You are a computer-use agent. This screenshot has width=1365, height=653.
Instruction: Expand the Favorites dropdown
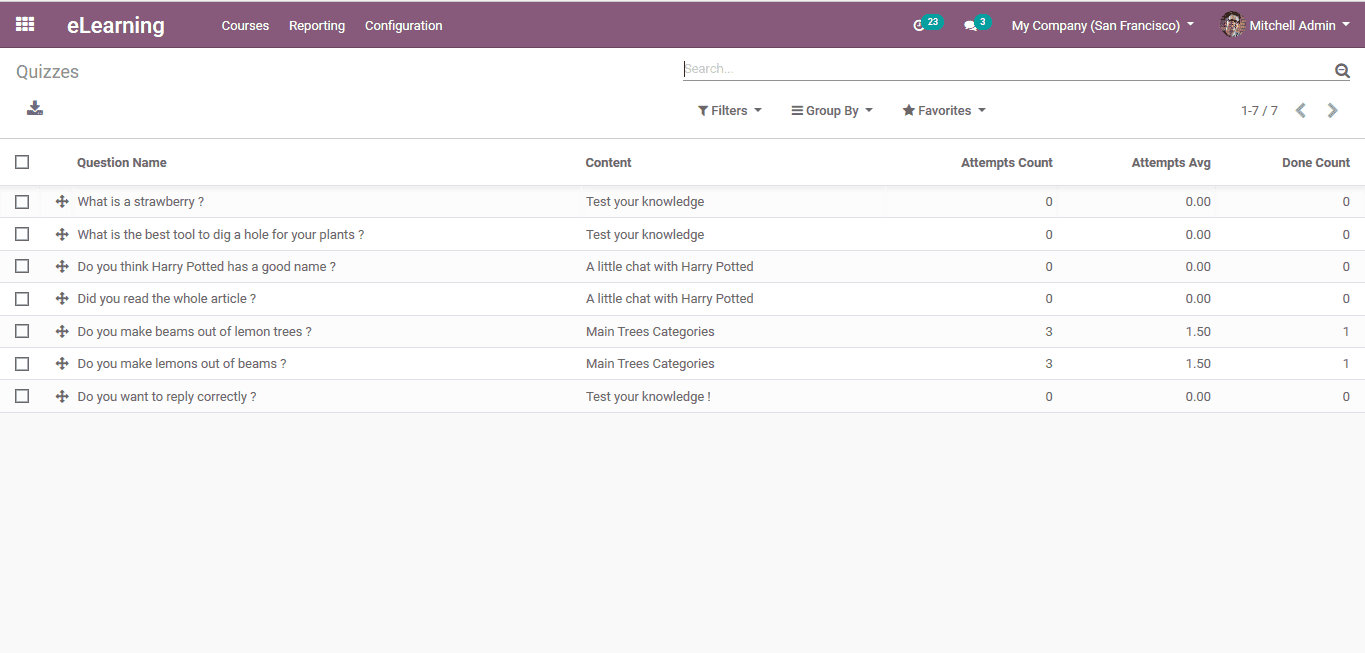(944, 111)
